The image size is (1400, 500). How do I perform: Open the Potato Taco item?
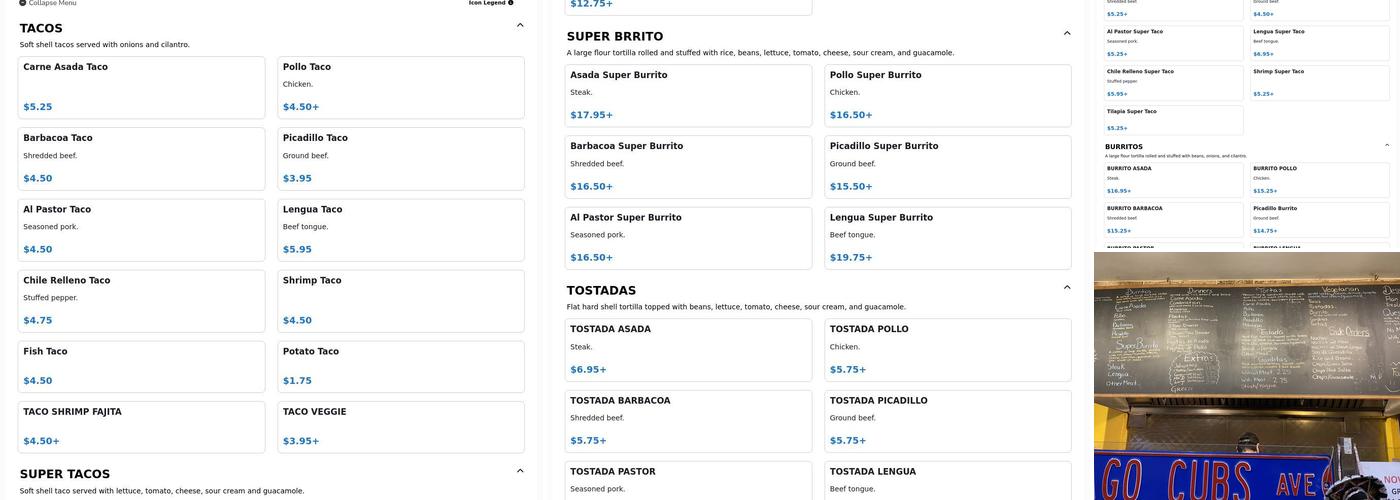pyautogui.click(x=400, y=366)
